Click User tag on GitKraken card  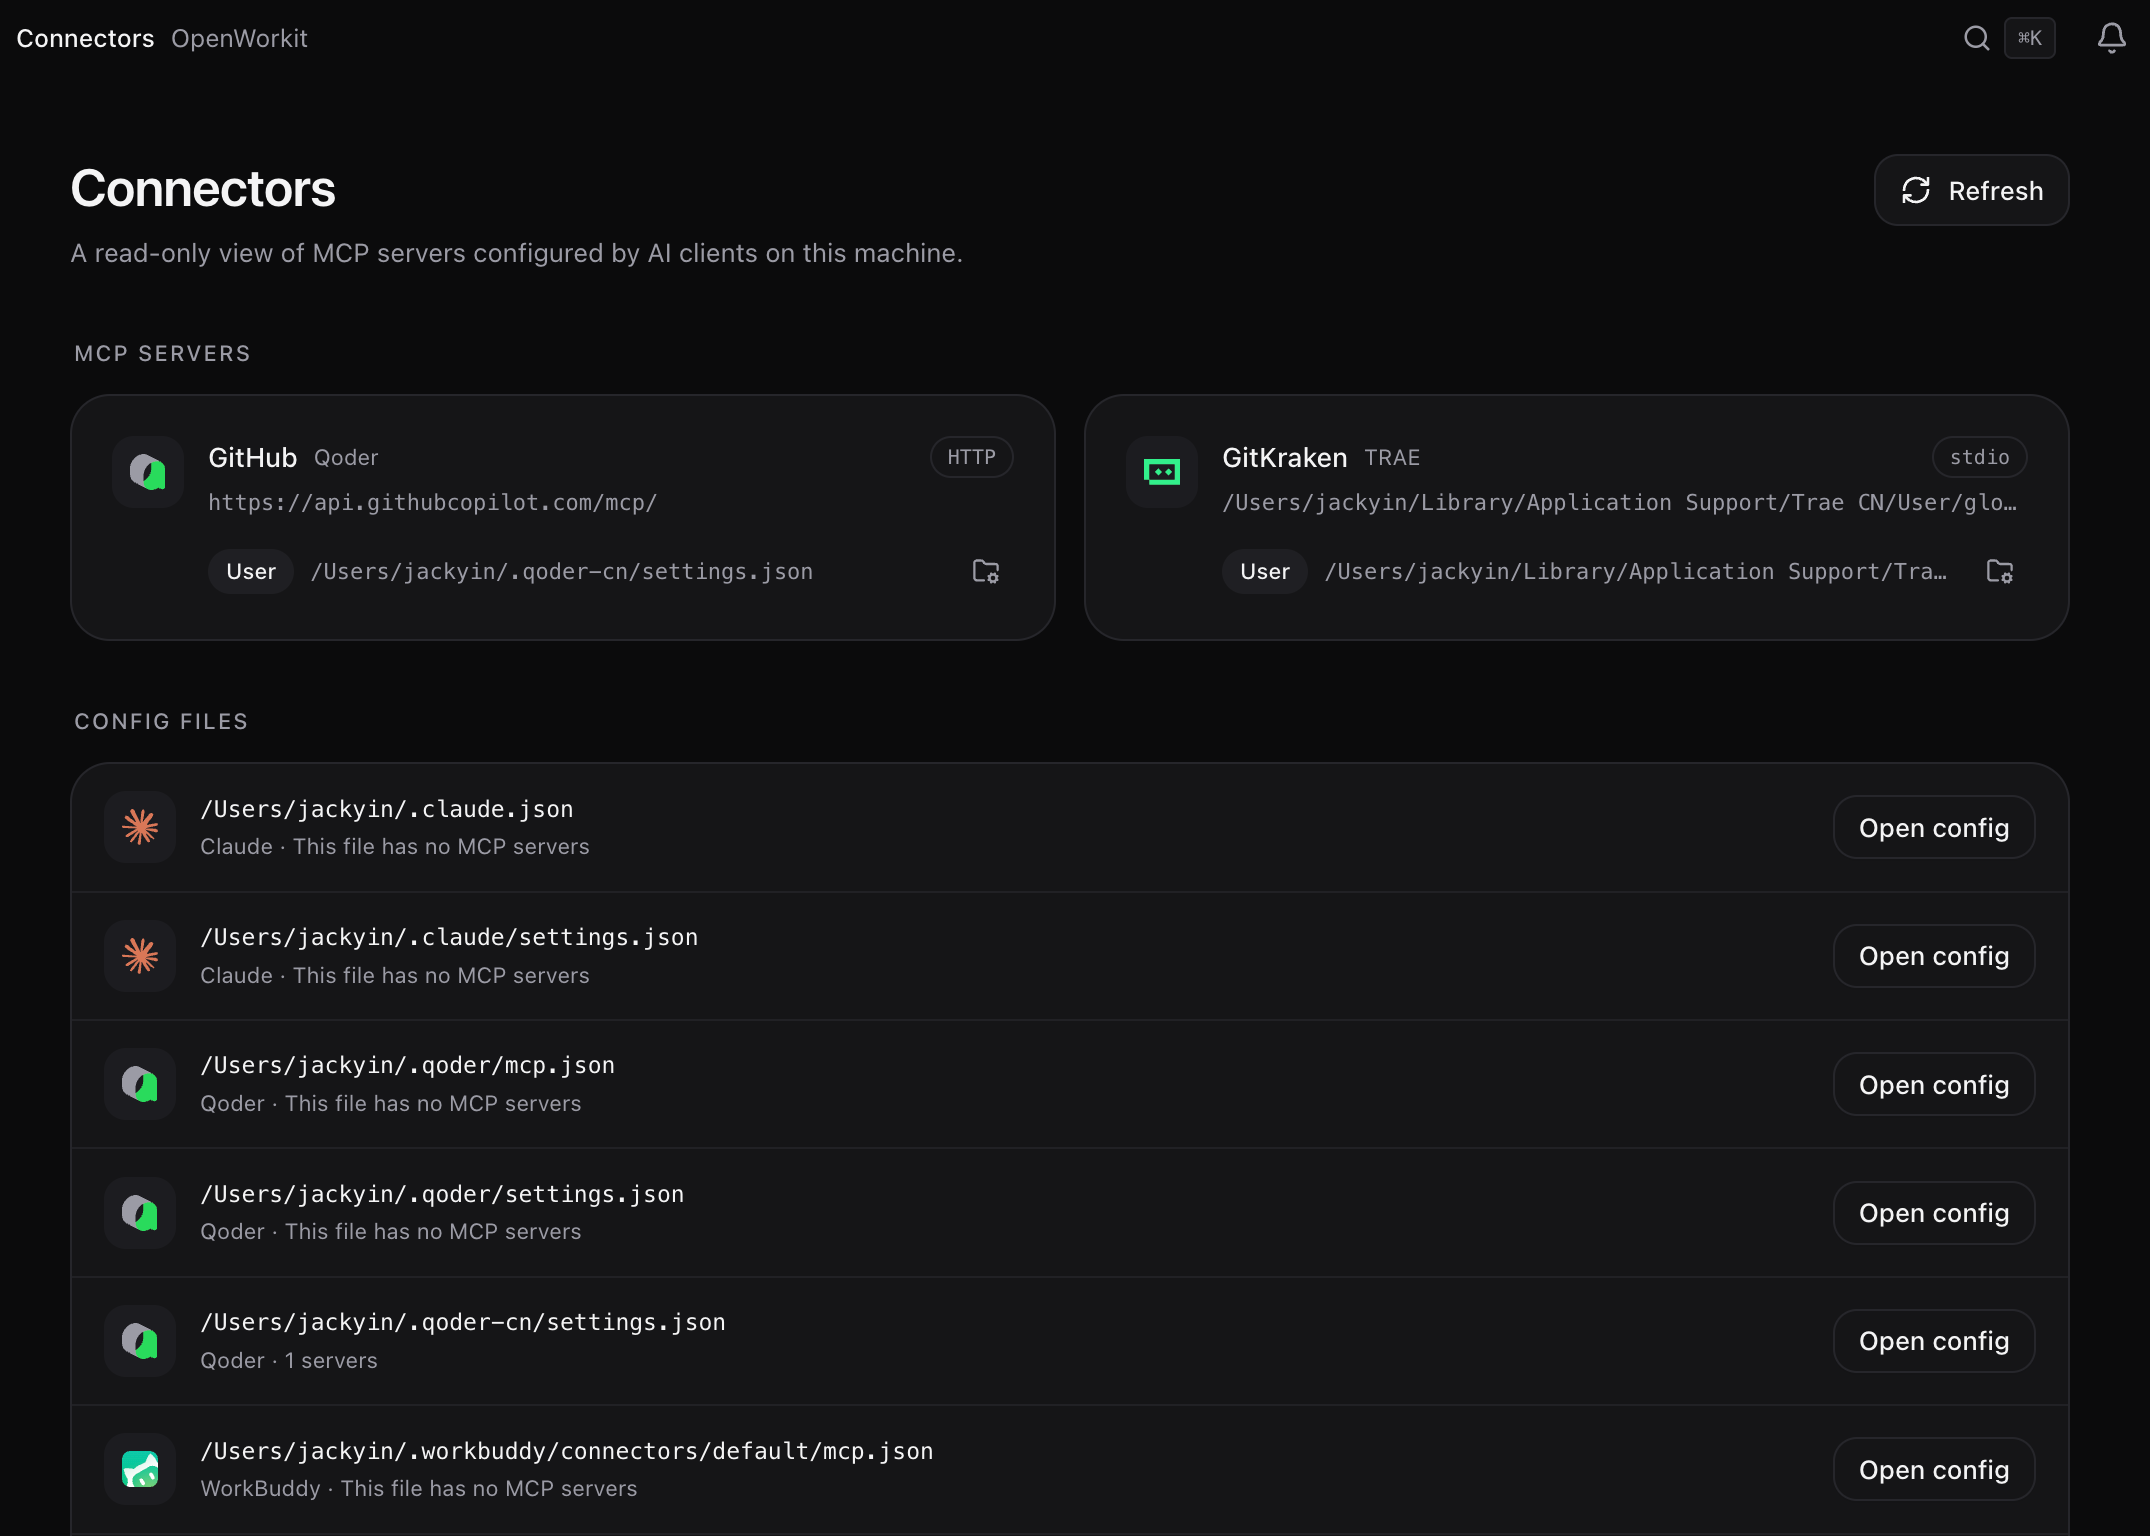point(1264,571)
